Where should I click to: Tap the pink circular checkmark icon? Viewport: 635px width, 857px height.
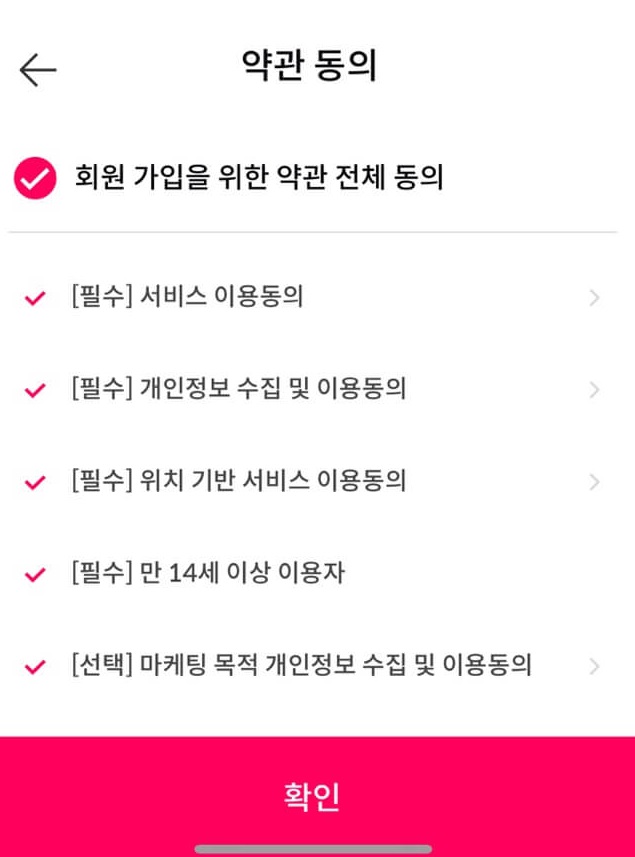point(33,175)
